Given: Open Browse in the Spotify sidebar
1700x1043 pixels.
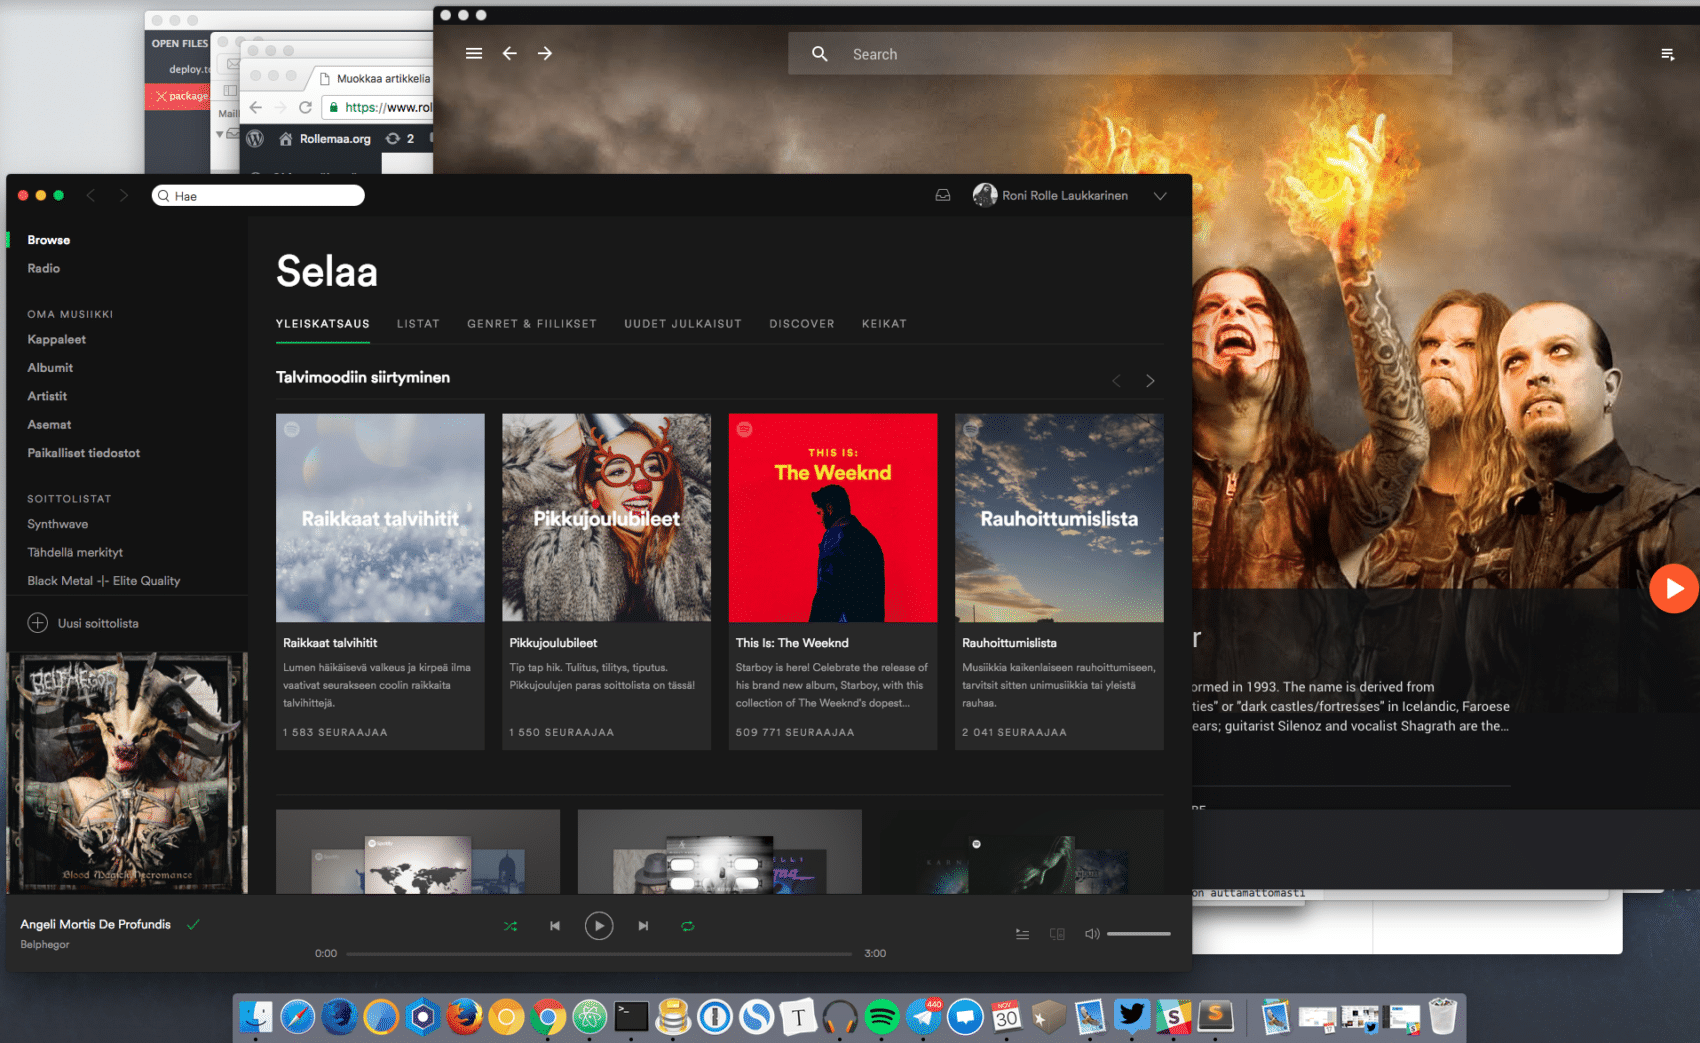Looking at the screenshot, I should point(49,240).
